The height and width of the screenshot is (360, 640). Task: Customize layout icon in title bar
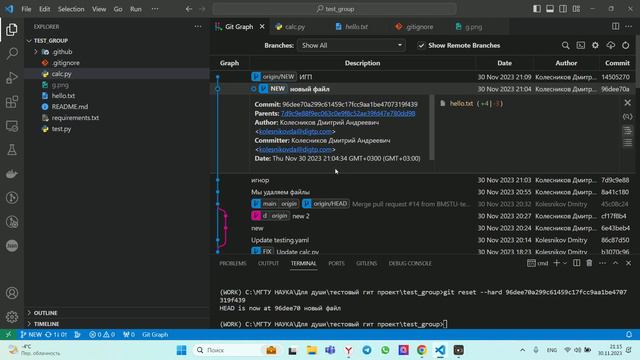click(x=576, y=9)
